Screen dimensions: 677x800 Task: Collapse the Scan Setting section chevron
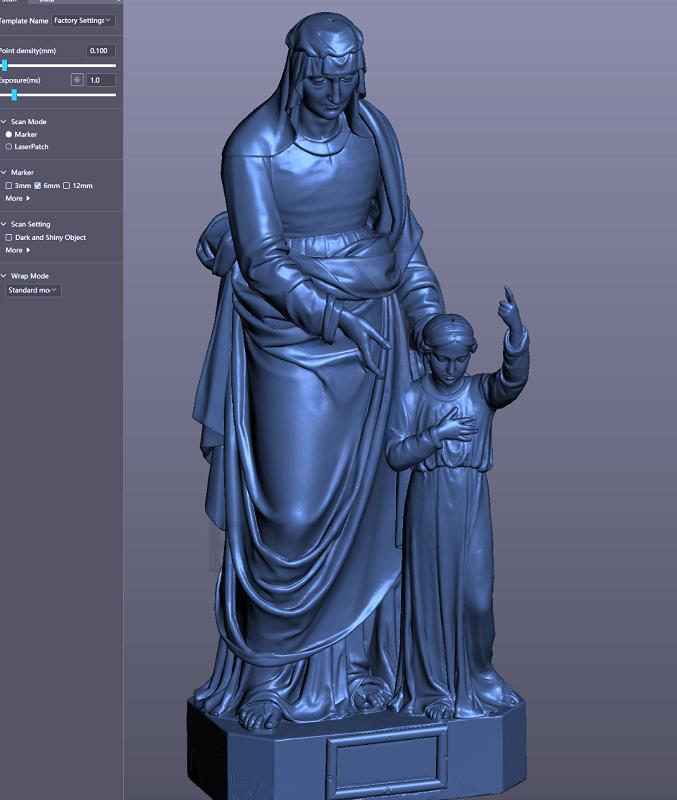point(4,225)
